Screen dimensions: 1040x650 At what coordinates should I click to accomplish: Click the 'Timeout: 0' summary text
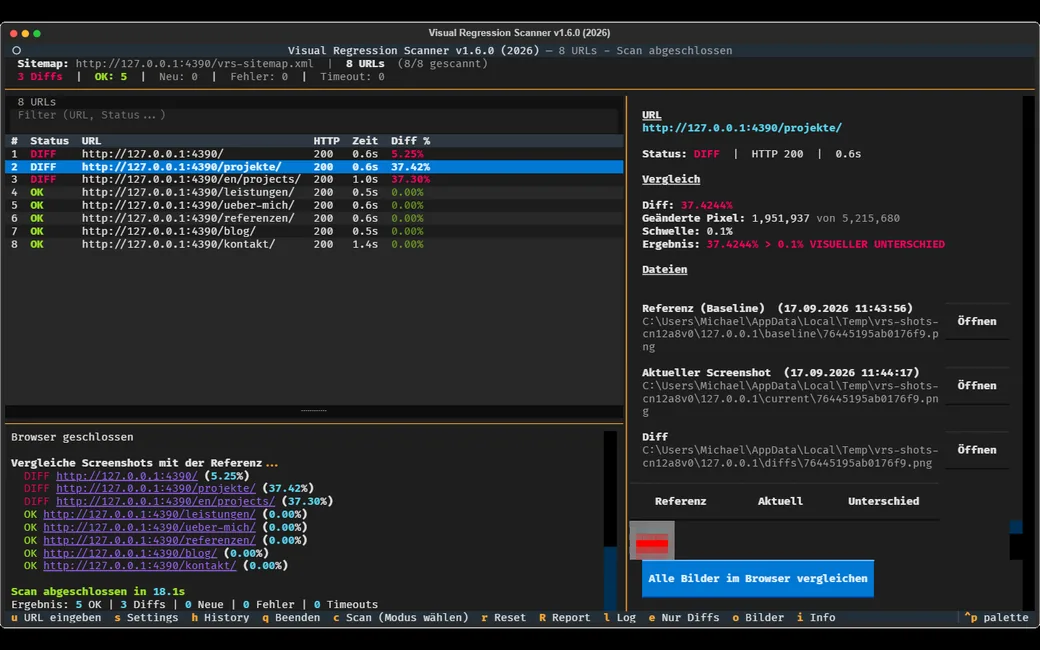pyautogui.click(x=352, y=76)
